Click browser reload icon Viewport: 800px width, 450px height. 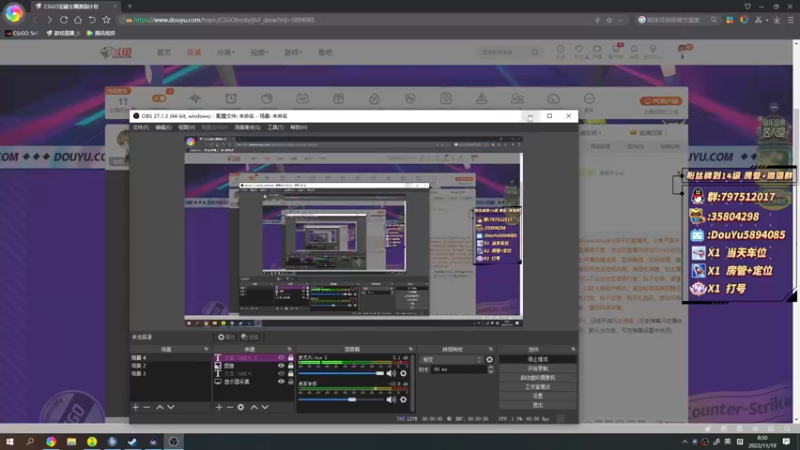coord(64,20)
